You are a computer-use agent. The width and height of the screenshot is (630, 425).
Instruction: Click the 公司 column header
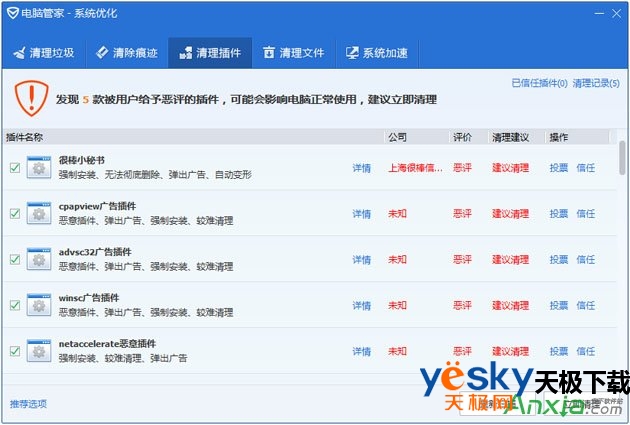point(417,137)
